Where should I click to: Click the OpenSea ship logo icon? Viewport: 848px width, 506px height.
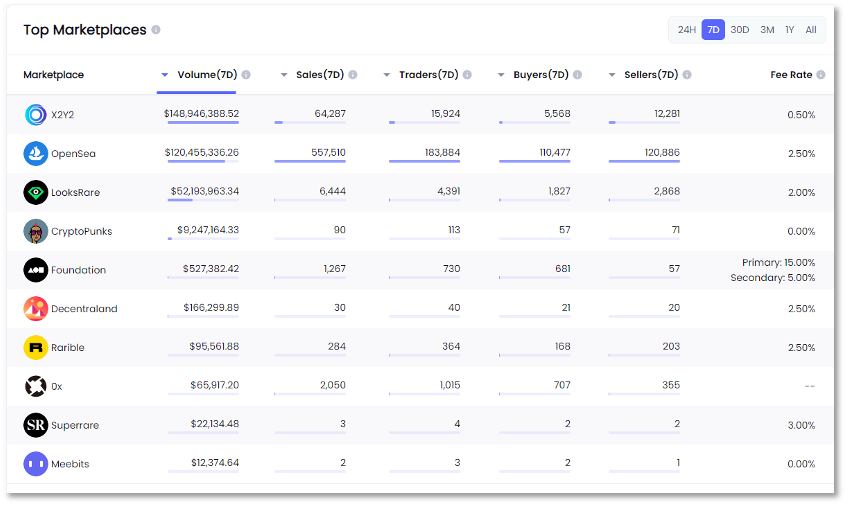point(36,153)
